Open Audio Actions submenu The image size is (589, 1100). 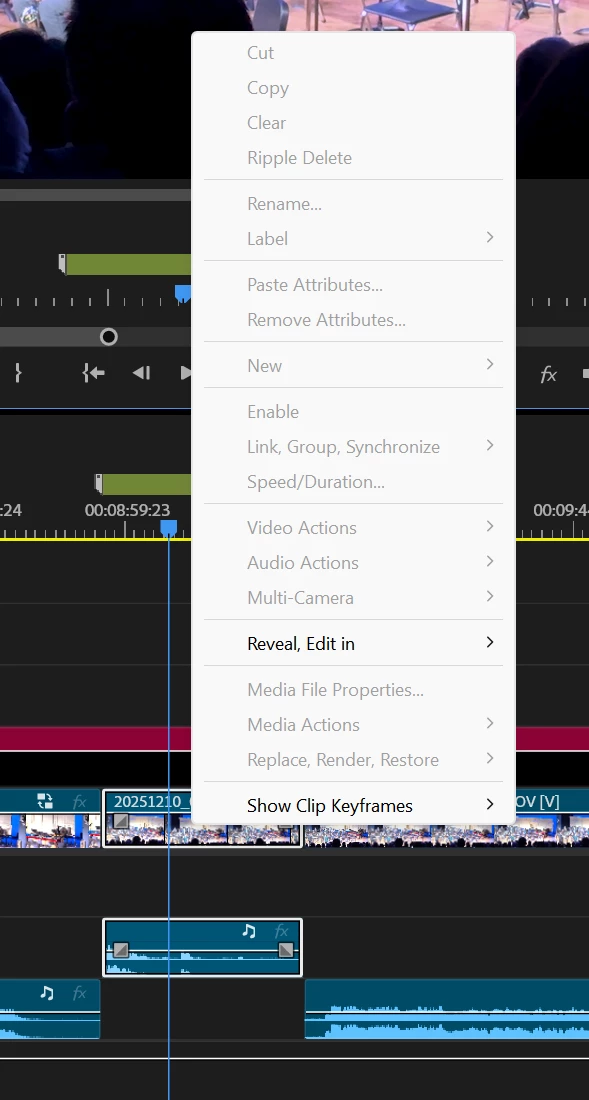click(353, 563)
